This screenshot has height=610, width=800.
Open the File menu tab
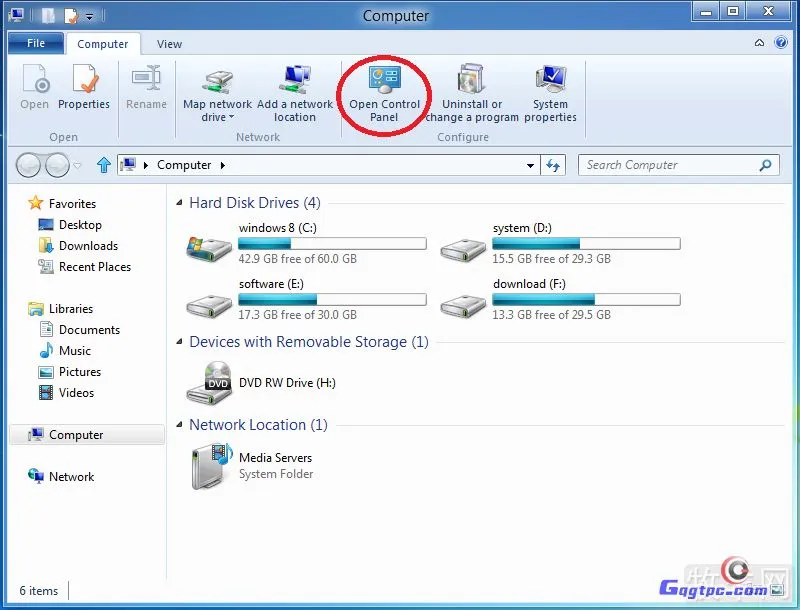[36, 44]
